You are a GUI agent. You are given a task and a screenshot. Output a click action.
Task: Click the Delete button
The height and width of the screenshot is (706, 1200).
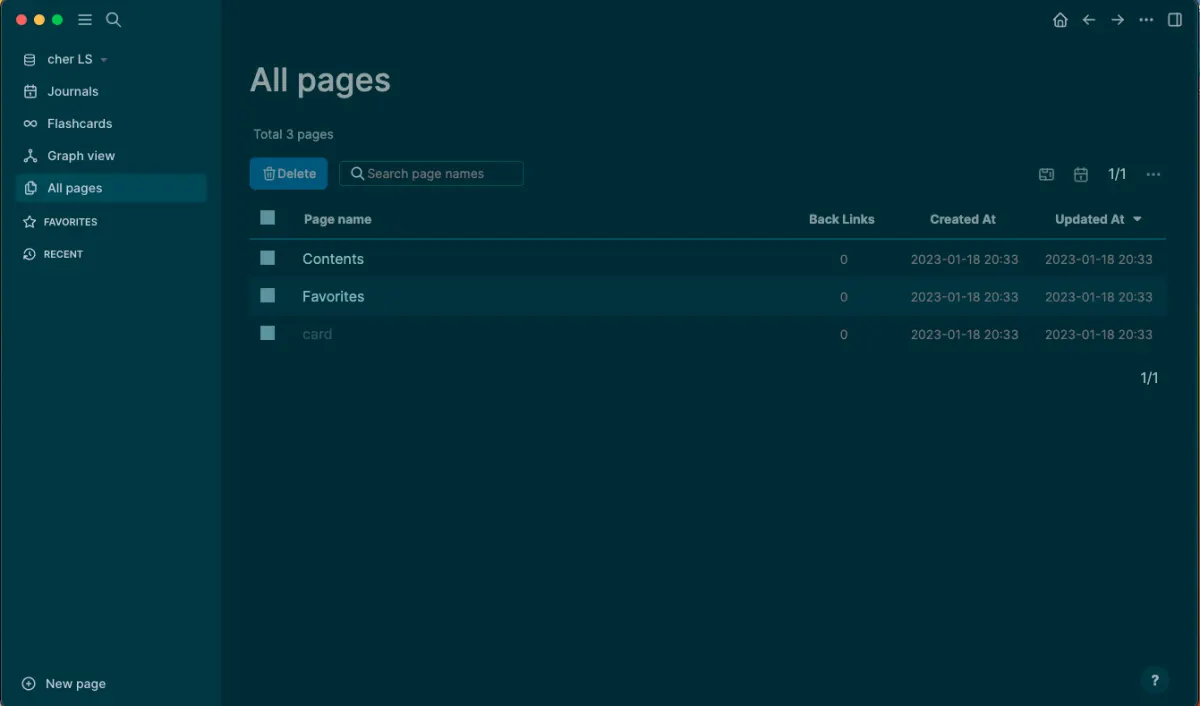click(289, 173)
